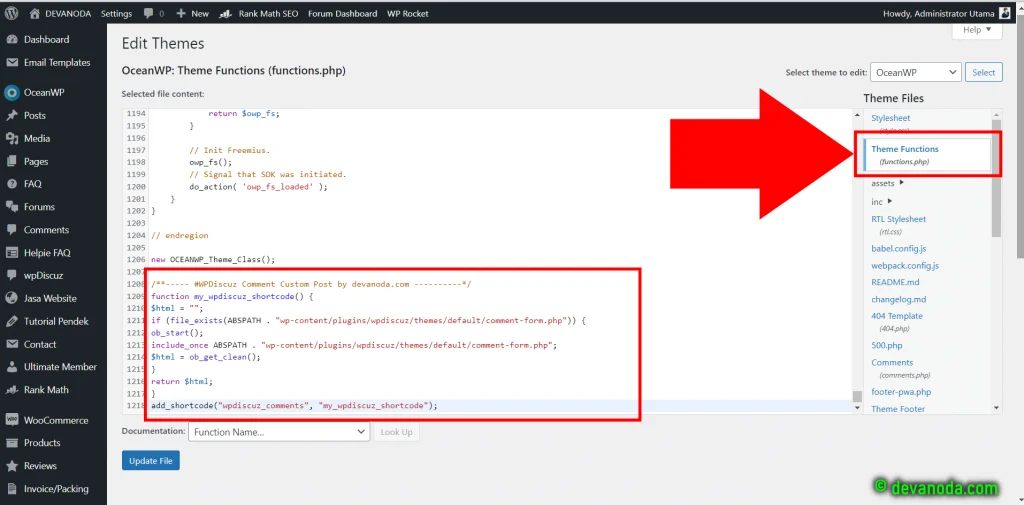1024x505 pixels.
Task: Click the Pages icon in sidebar
Action: pyautogui.click(x=11, y=161)
